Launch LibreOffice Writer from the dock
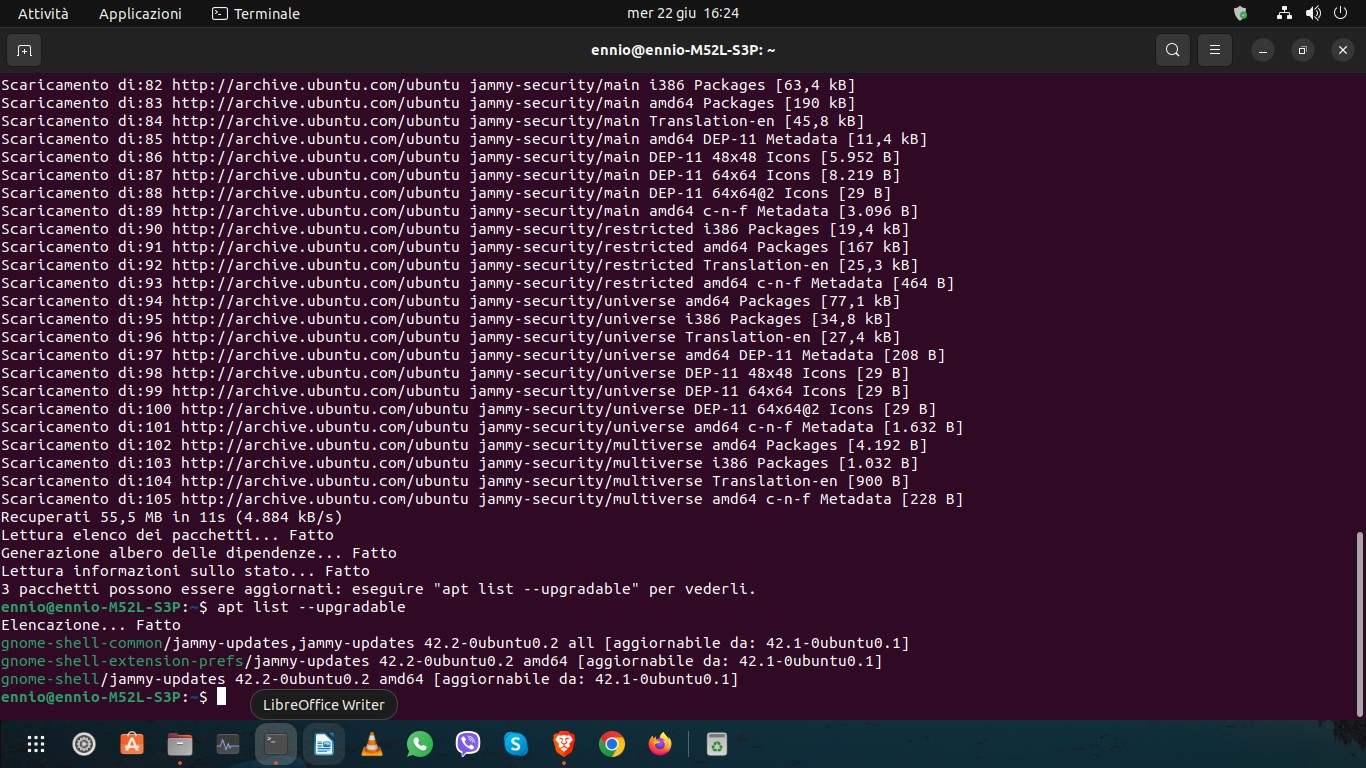Image resolution: width=1366 pixels, height=768 pixels. tap(324, 744)
